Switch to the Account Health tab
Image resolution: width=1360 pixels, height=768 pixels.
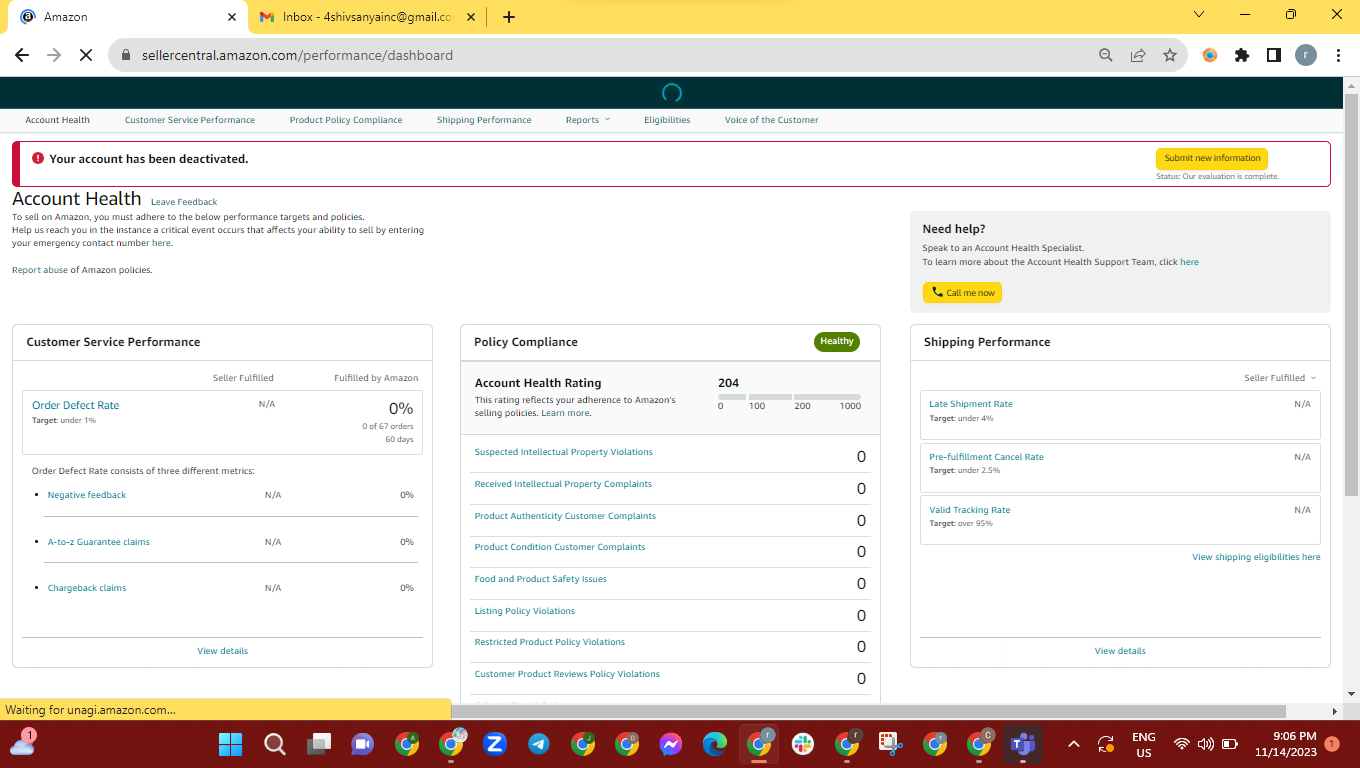tap(58, 120)
